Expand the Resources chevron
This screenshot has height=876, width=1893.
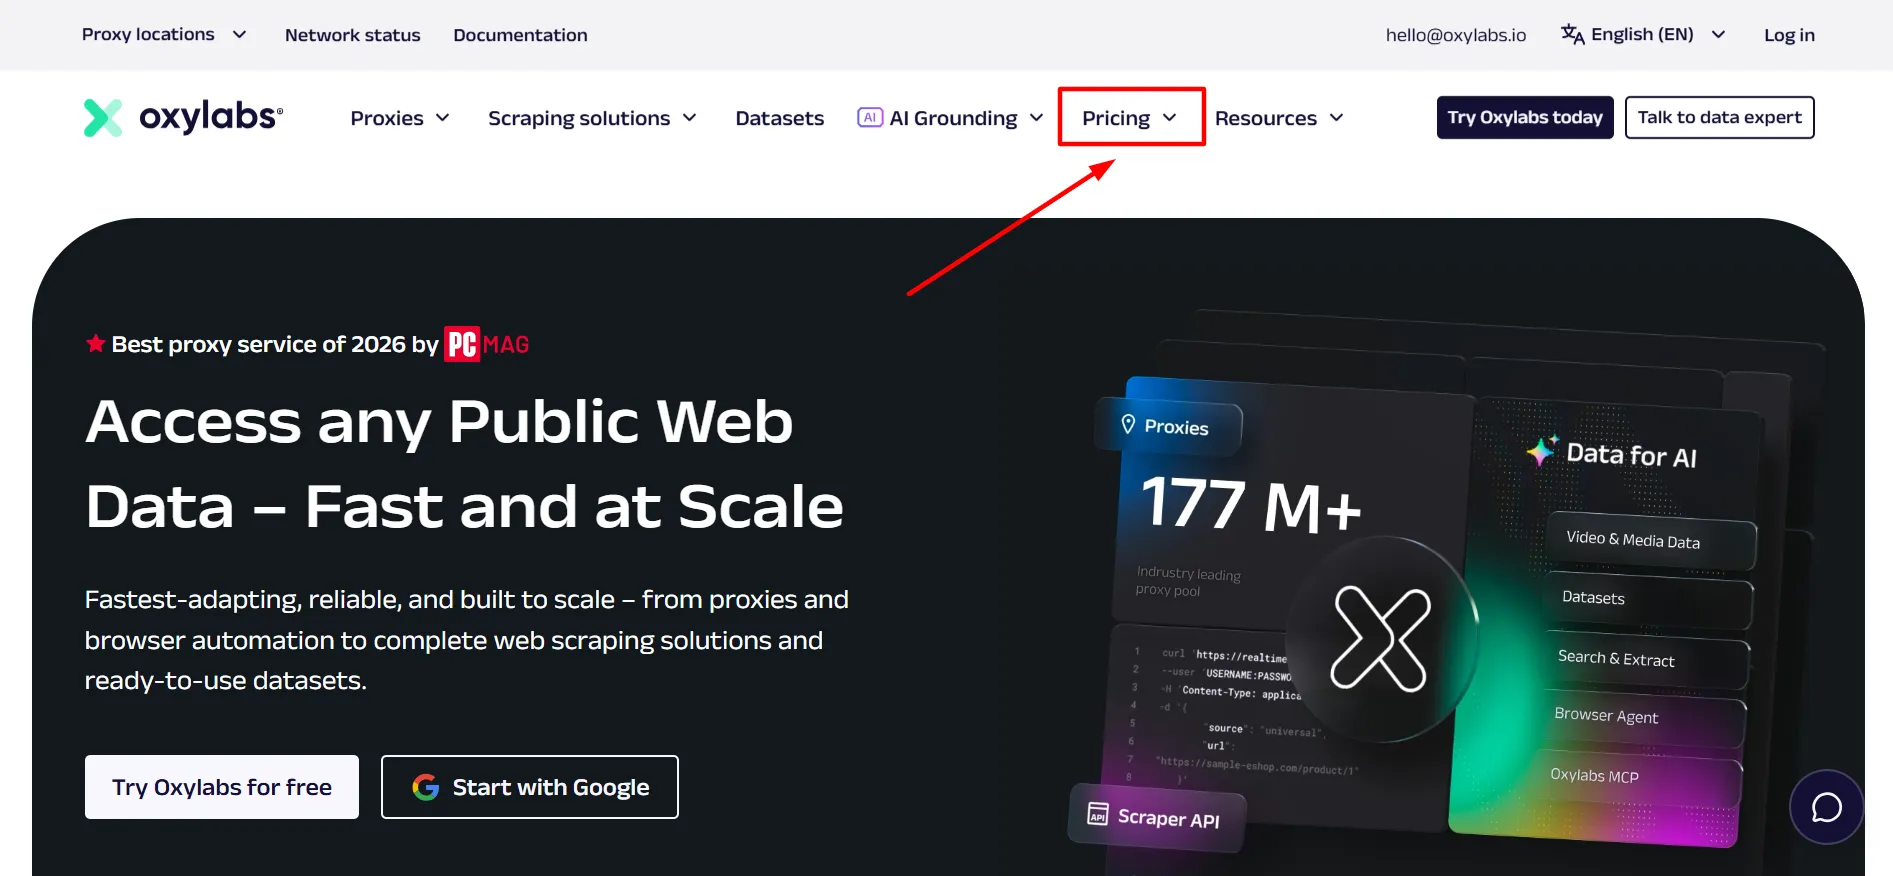tap(1336, 118)
